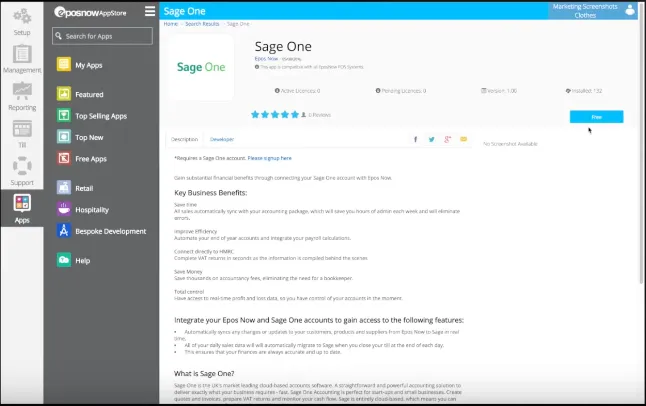This screenshot has height=406, width=646.
Task: Open Top Selling Apps menu entry
Action: click(101, 116)
